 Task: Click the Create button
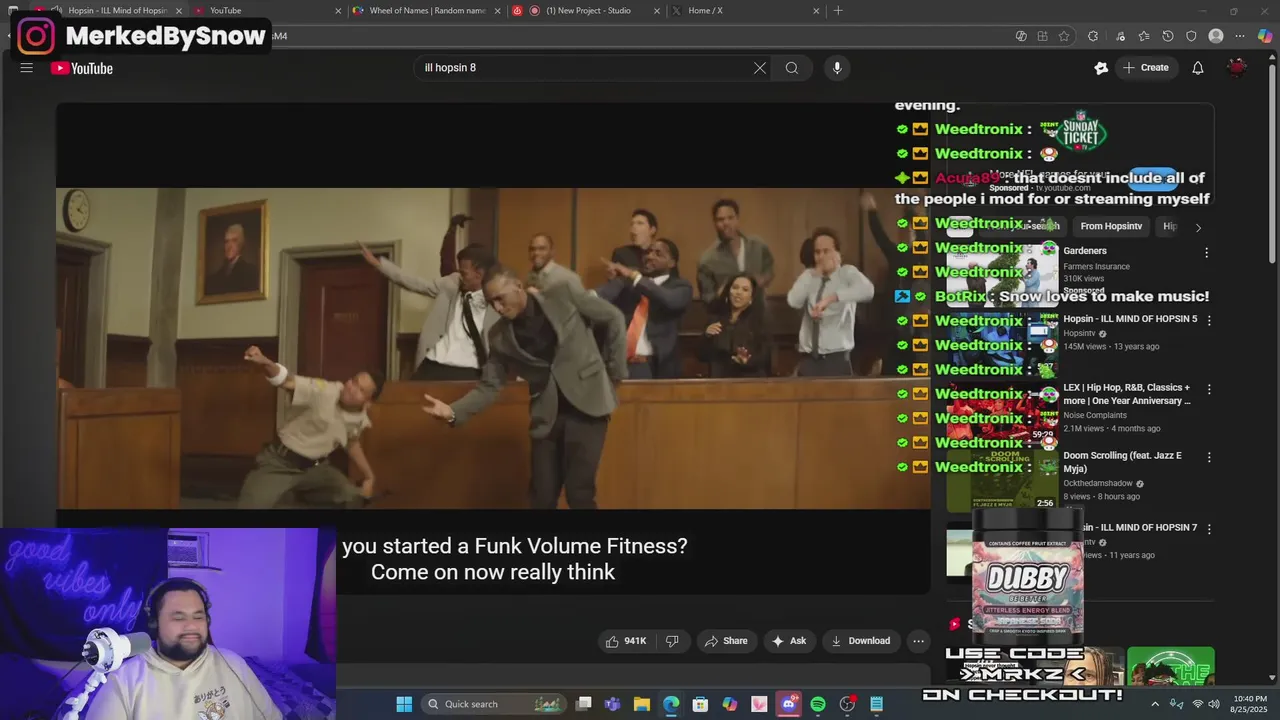[x=1145, y=68]
